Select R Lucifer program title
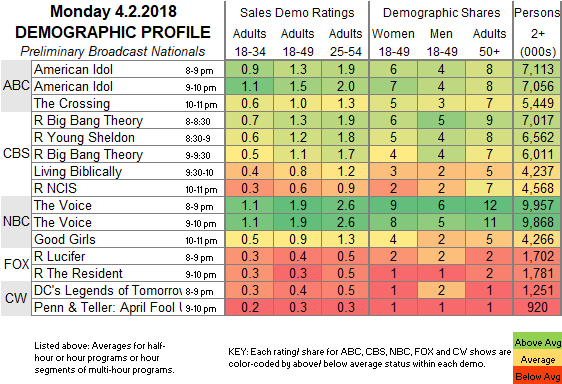Viewport: 562px width, 384px height. point(59,256)
